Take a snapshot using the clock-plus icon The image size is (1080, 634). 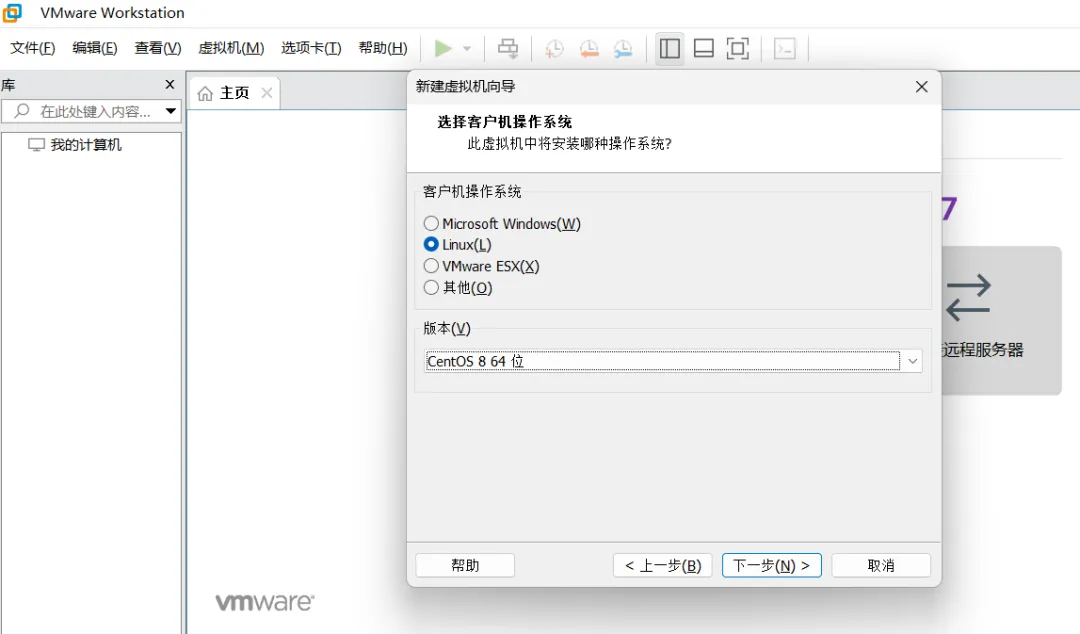coord(554,48)
